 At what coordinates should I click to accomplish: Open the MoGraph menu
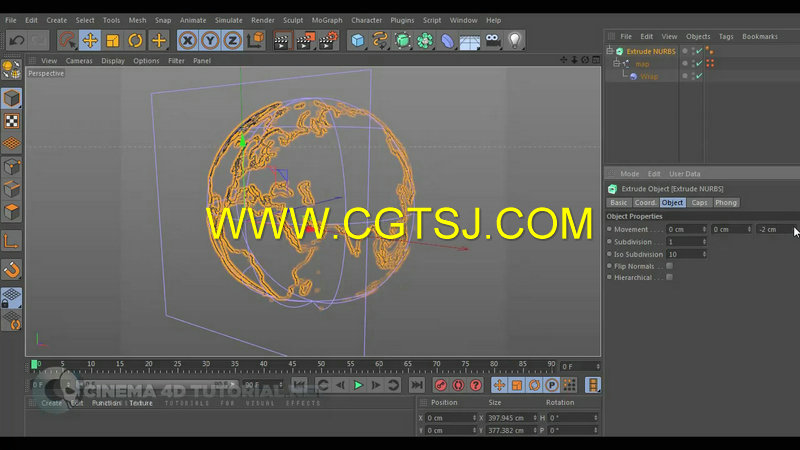(327, 20)
